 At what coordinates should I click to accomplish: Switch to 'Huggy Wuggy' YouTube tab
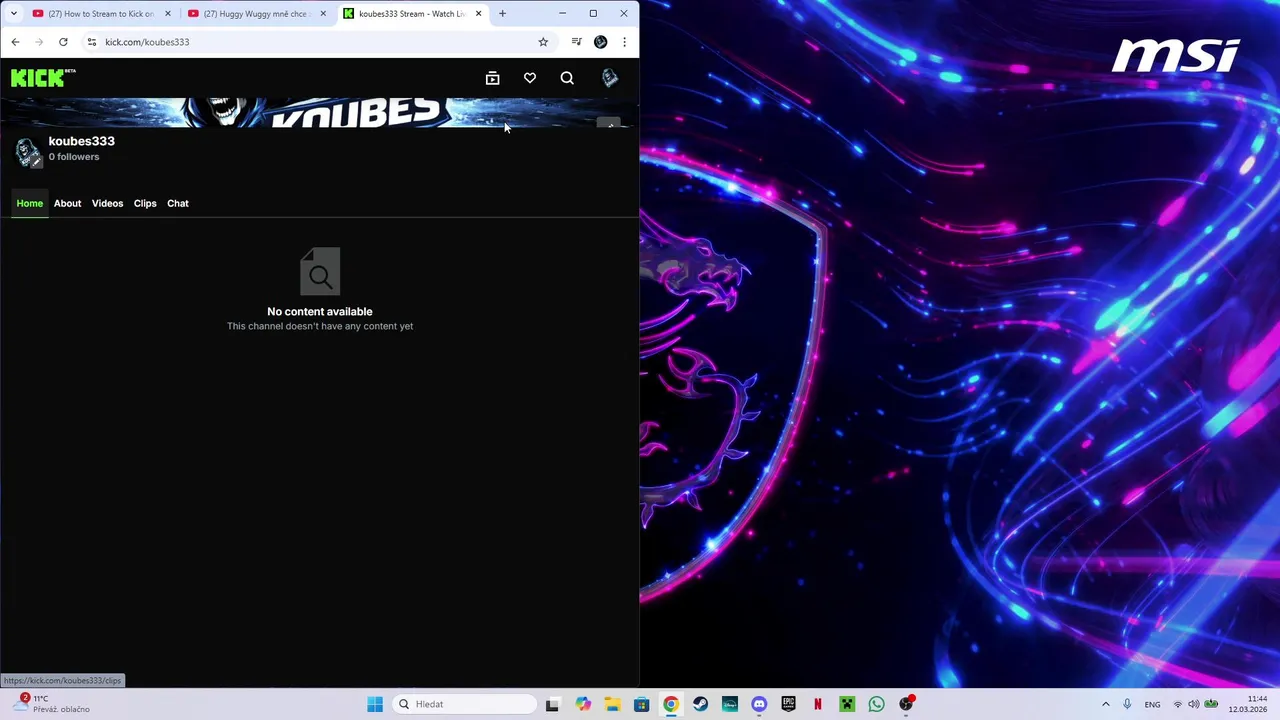257,14
